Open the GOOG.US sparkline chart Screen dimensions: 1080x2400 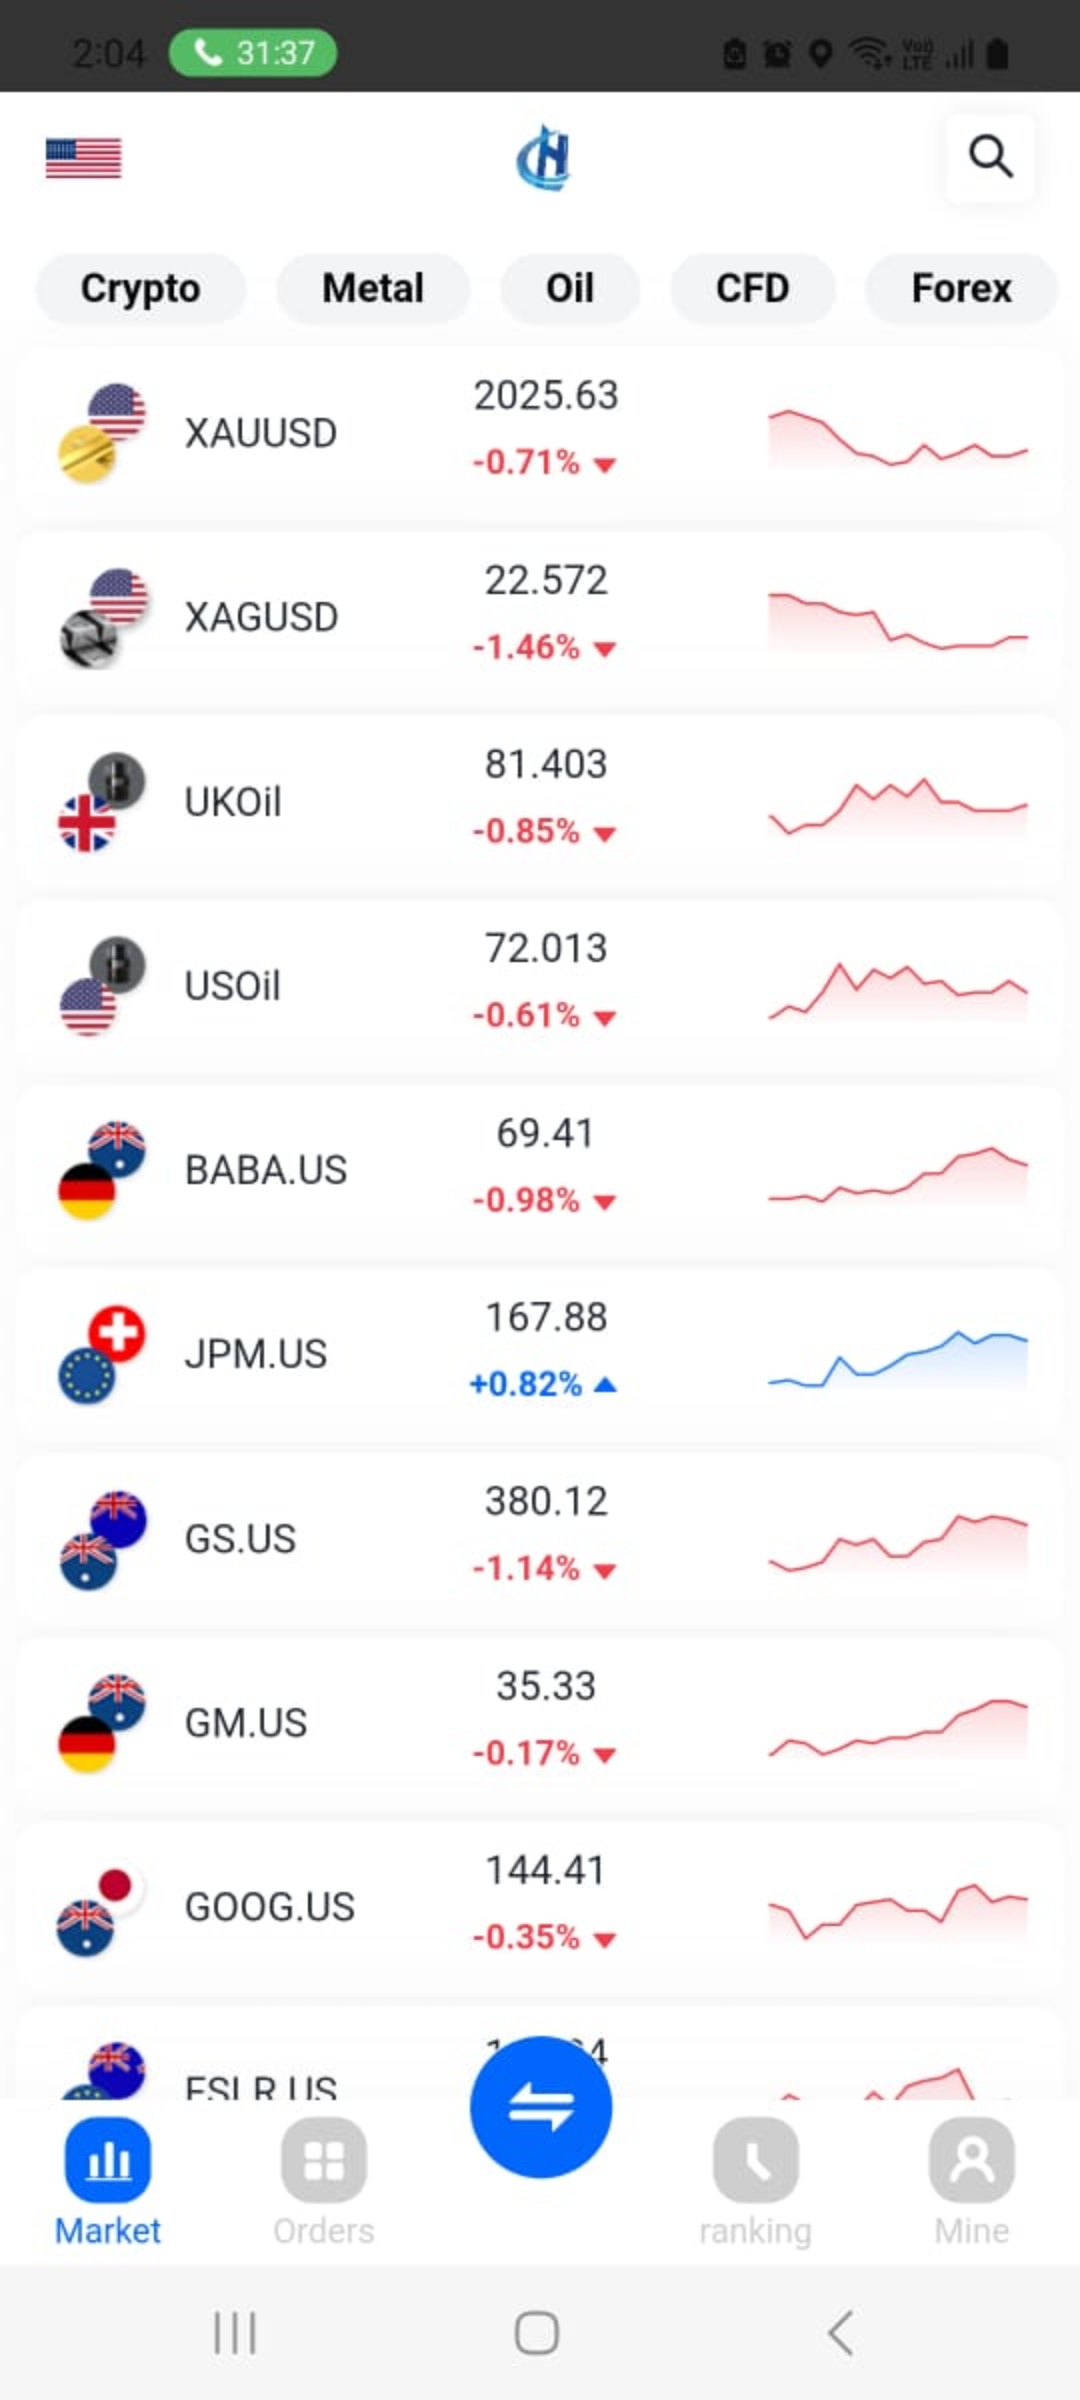click(897, 1908)
